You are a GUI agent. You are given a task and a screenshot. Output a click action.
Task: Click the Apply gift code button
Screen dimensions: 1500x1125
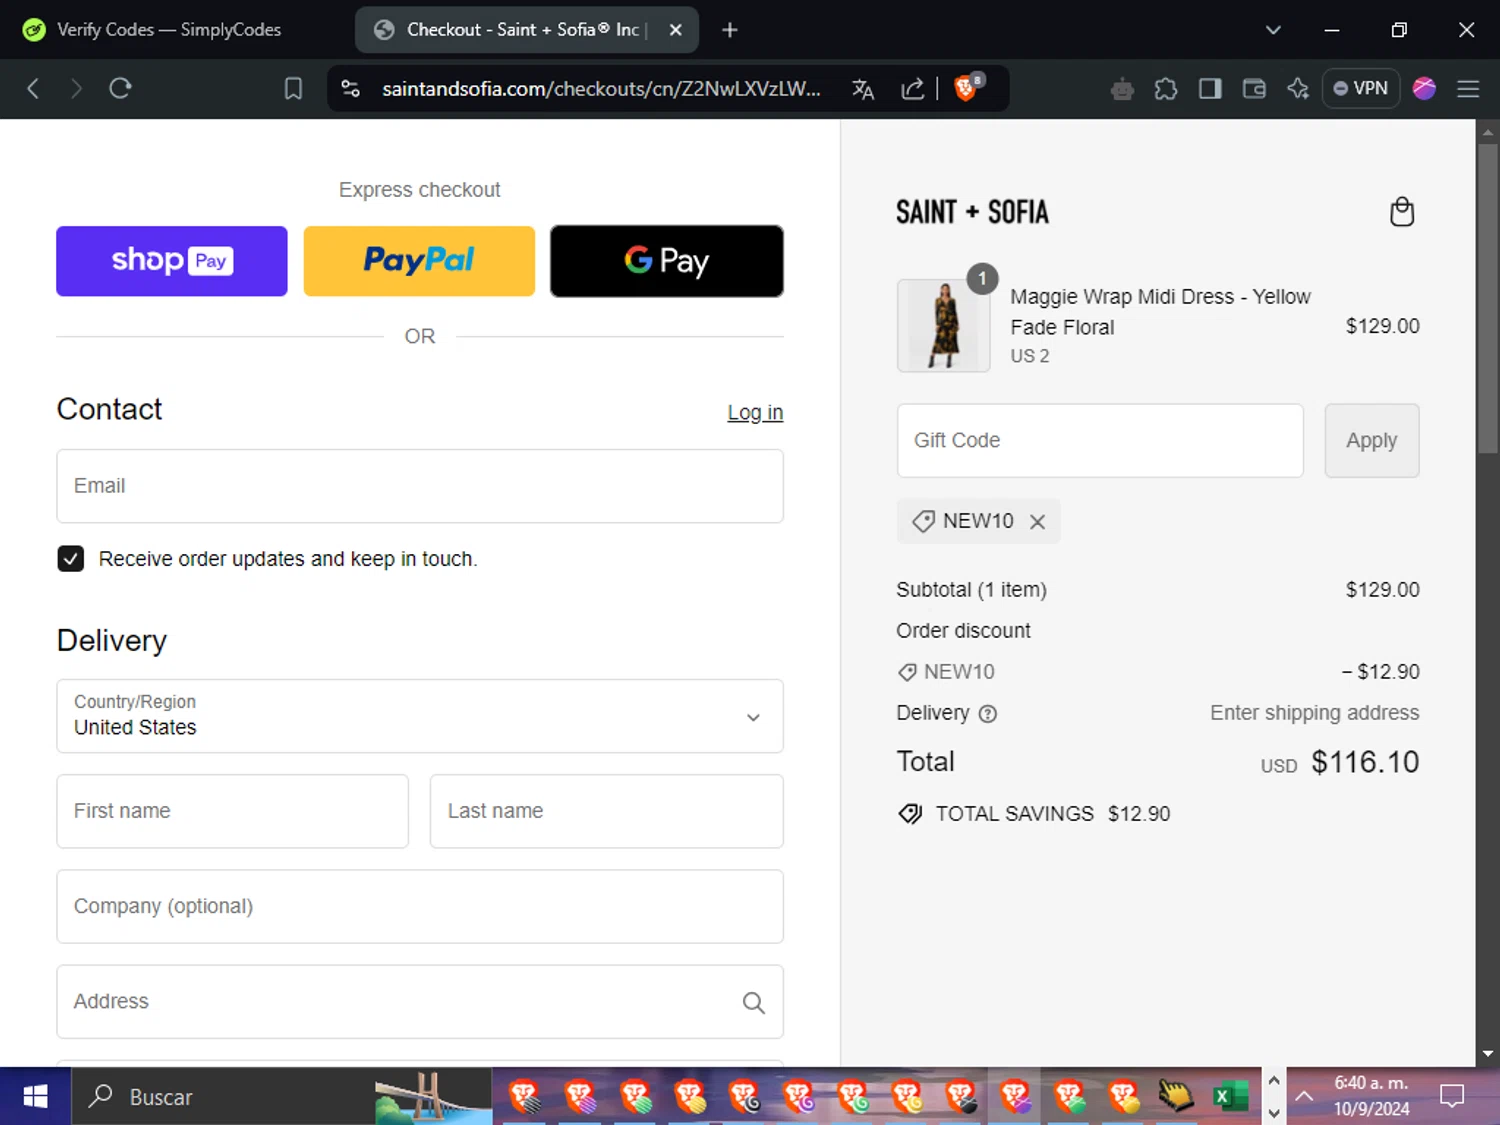(1371, 441)
